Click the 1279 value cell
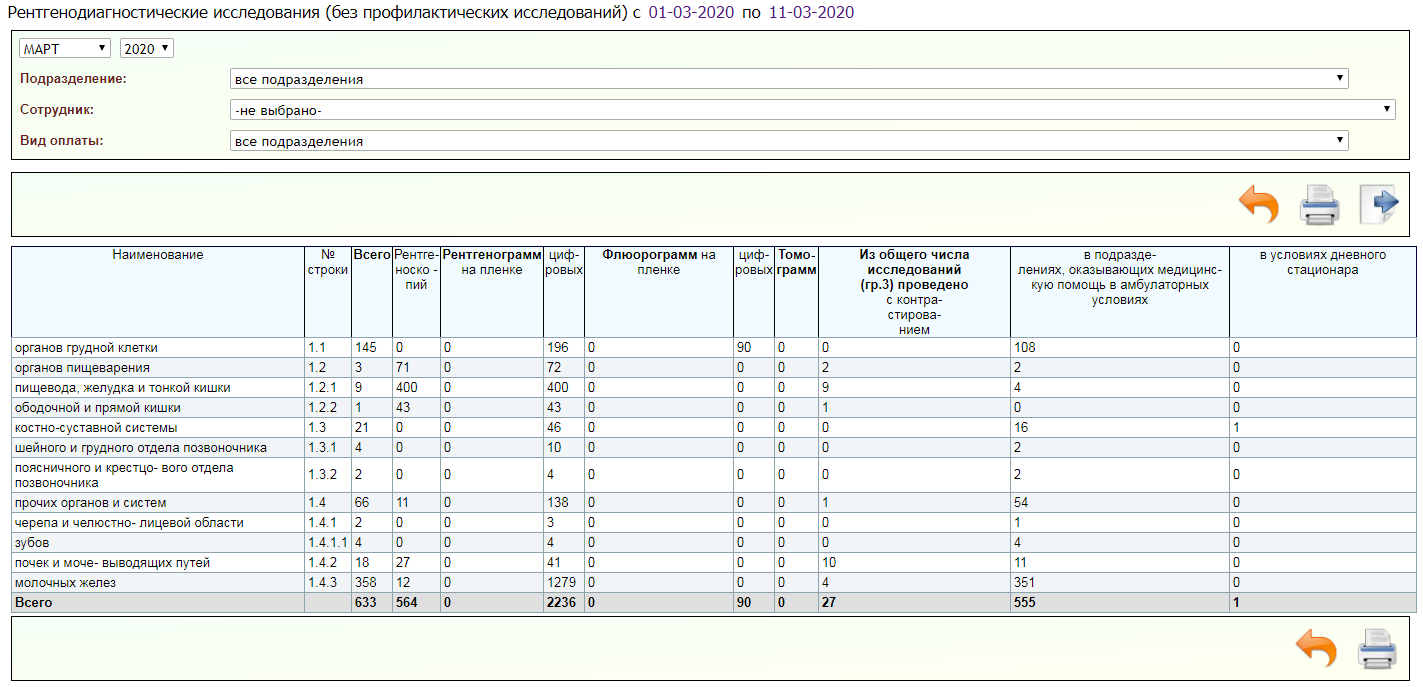 563,583
